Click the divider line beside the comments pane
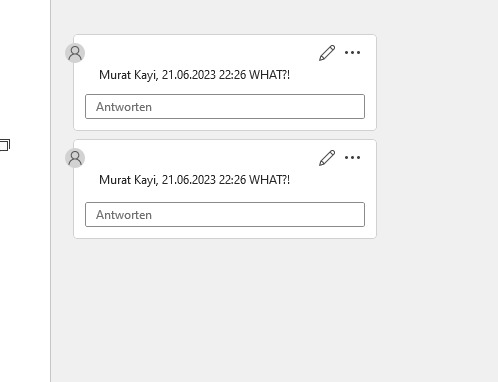 51,191
